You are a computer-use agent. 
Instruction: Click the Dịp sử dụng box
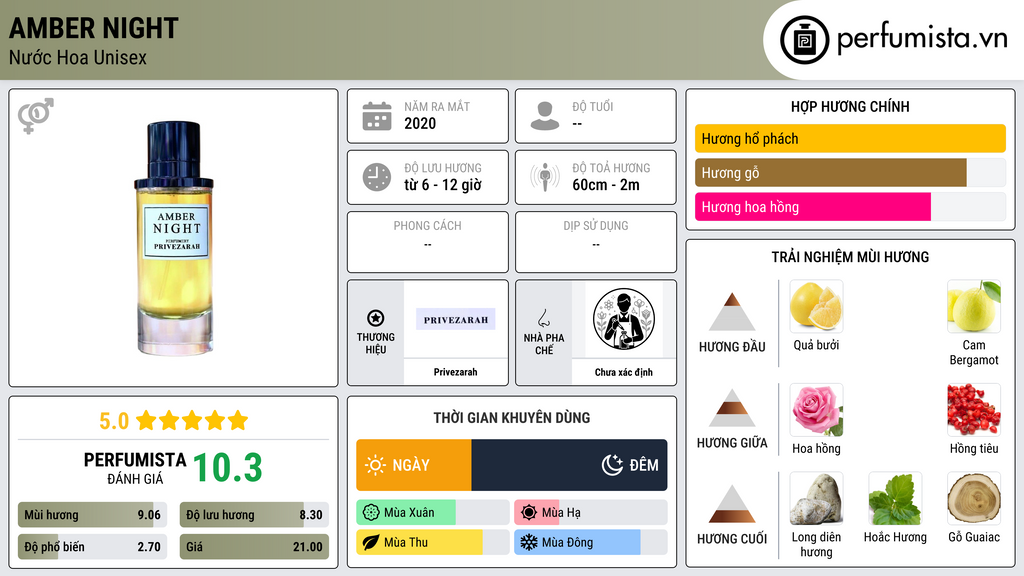pos(596,242)
